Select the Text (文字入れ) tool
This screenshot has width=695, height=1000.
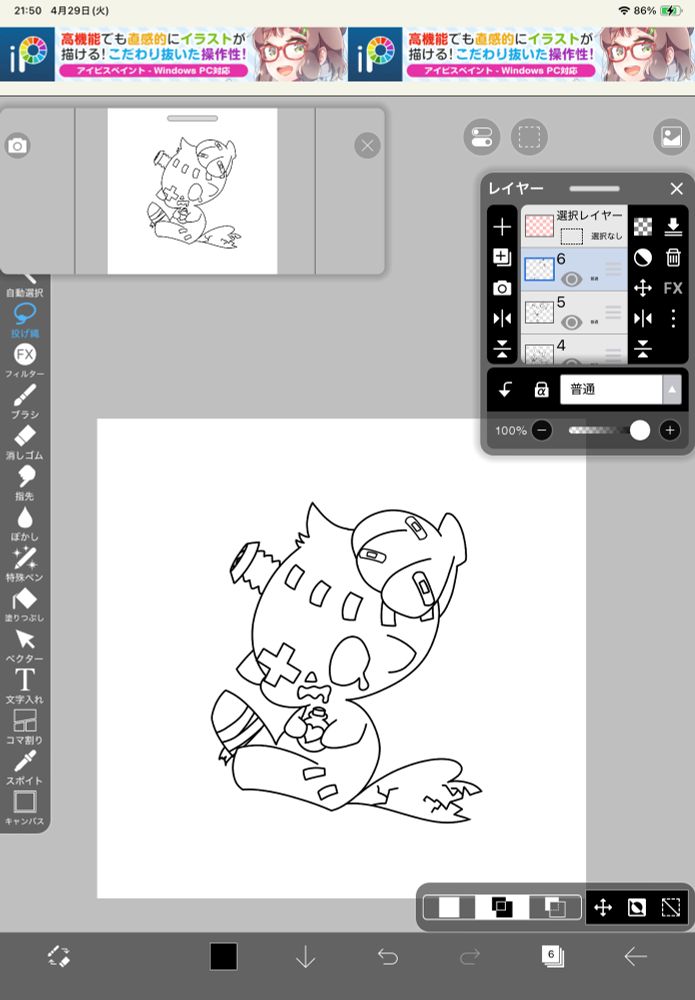click(24, 686)
